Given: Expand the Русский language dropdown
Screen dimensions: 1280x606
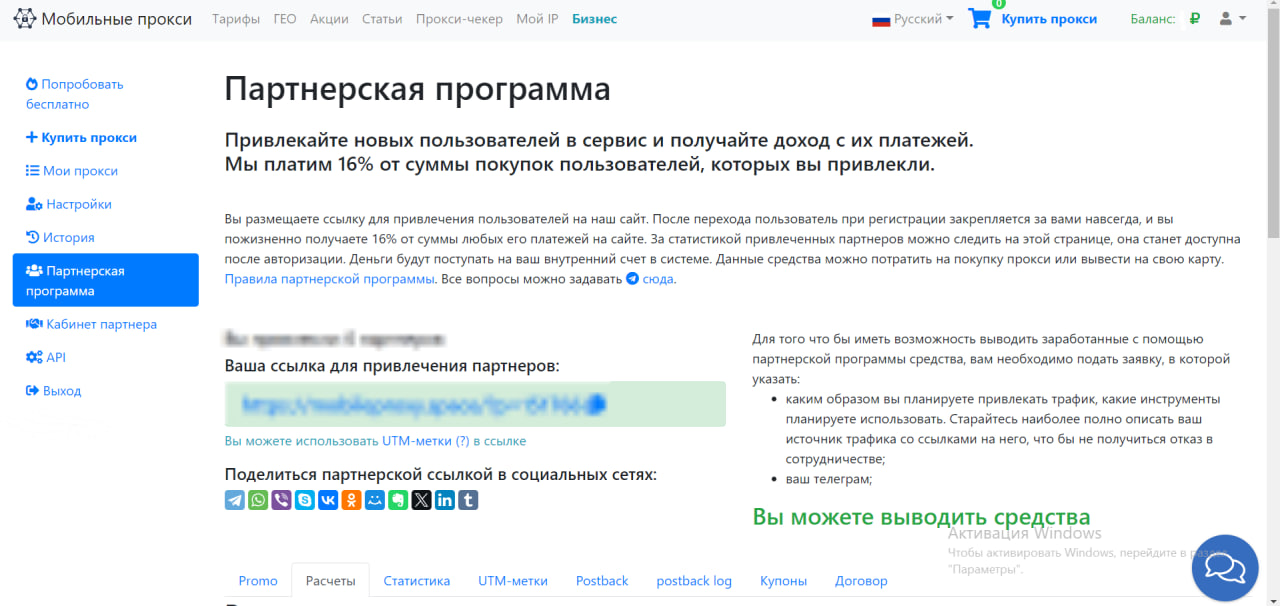Looking at the screenshot, I should (912, 19).
